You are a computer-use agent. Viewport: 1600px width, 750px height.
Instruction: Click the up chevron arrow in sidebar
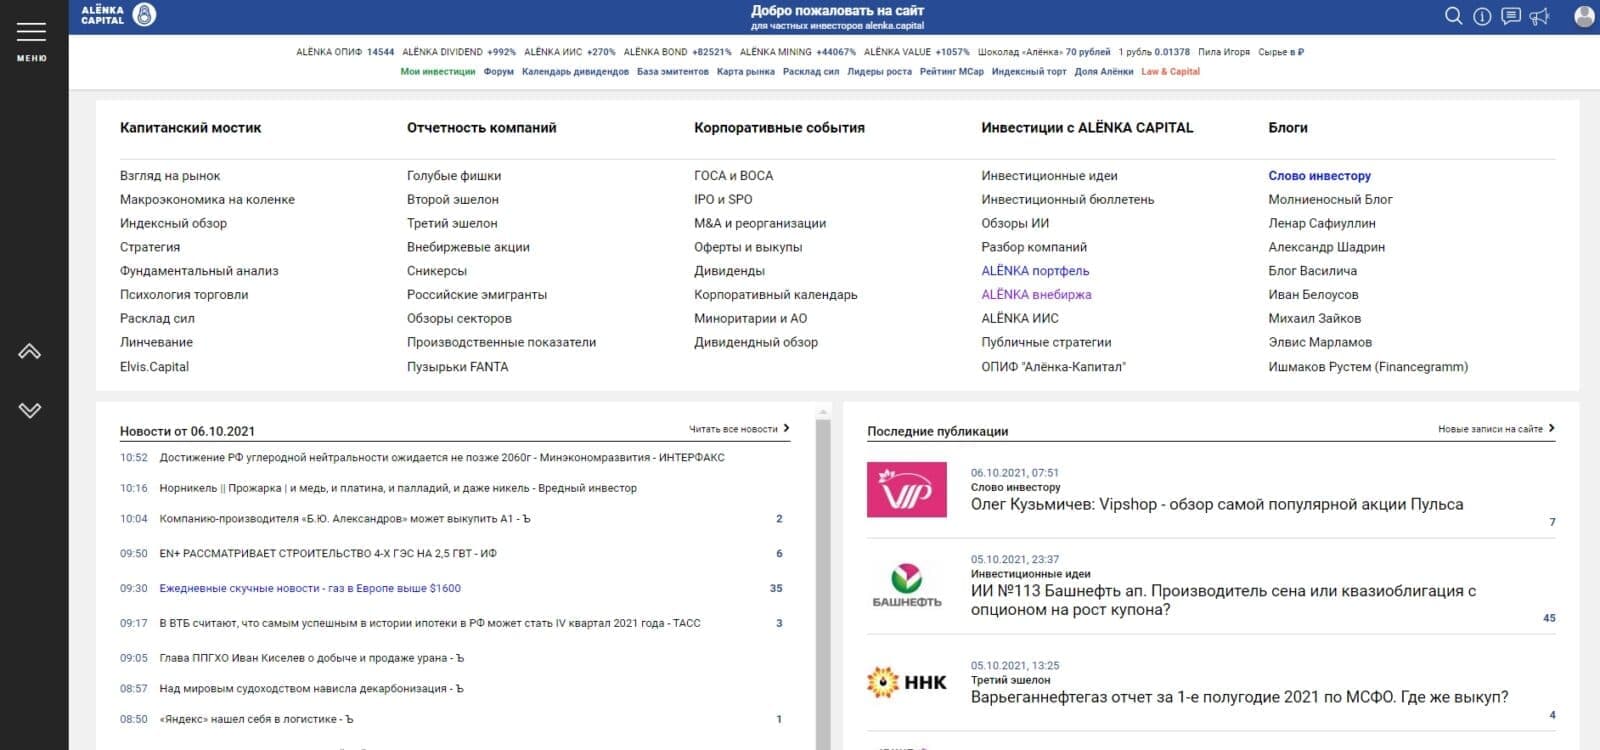coord(30,351)
